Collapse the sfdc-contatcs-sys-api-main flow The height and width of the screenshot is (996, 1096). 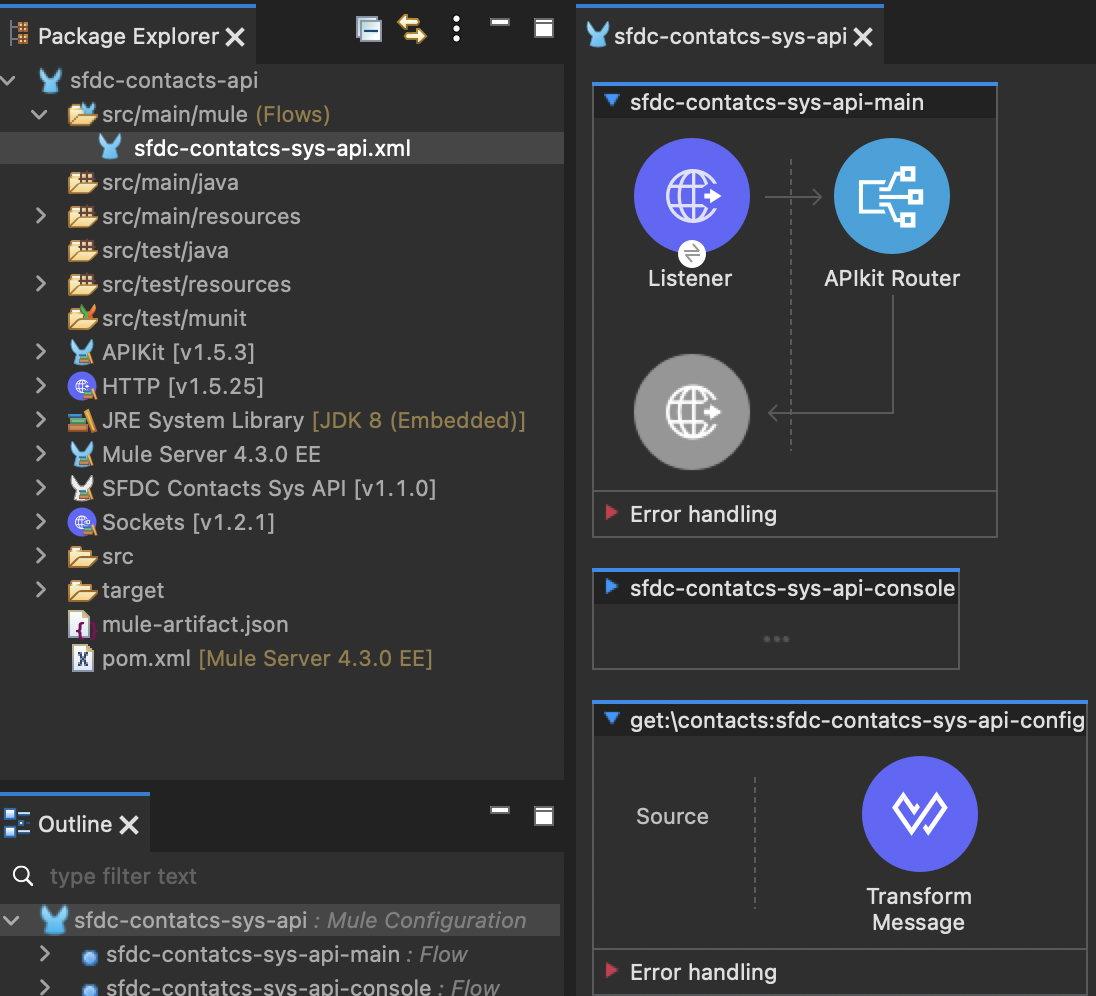coord(612,101)
